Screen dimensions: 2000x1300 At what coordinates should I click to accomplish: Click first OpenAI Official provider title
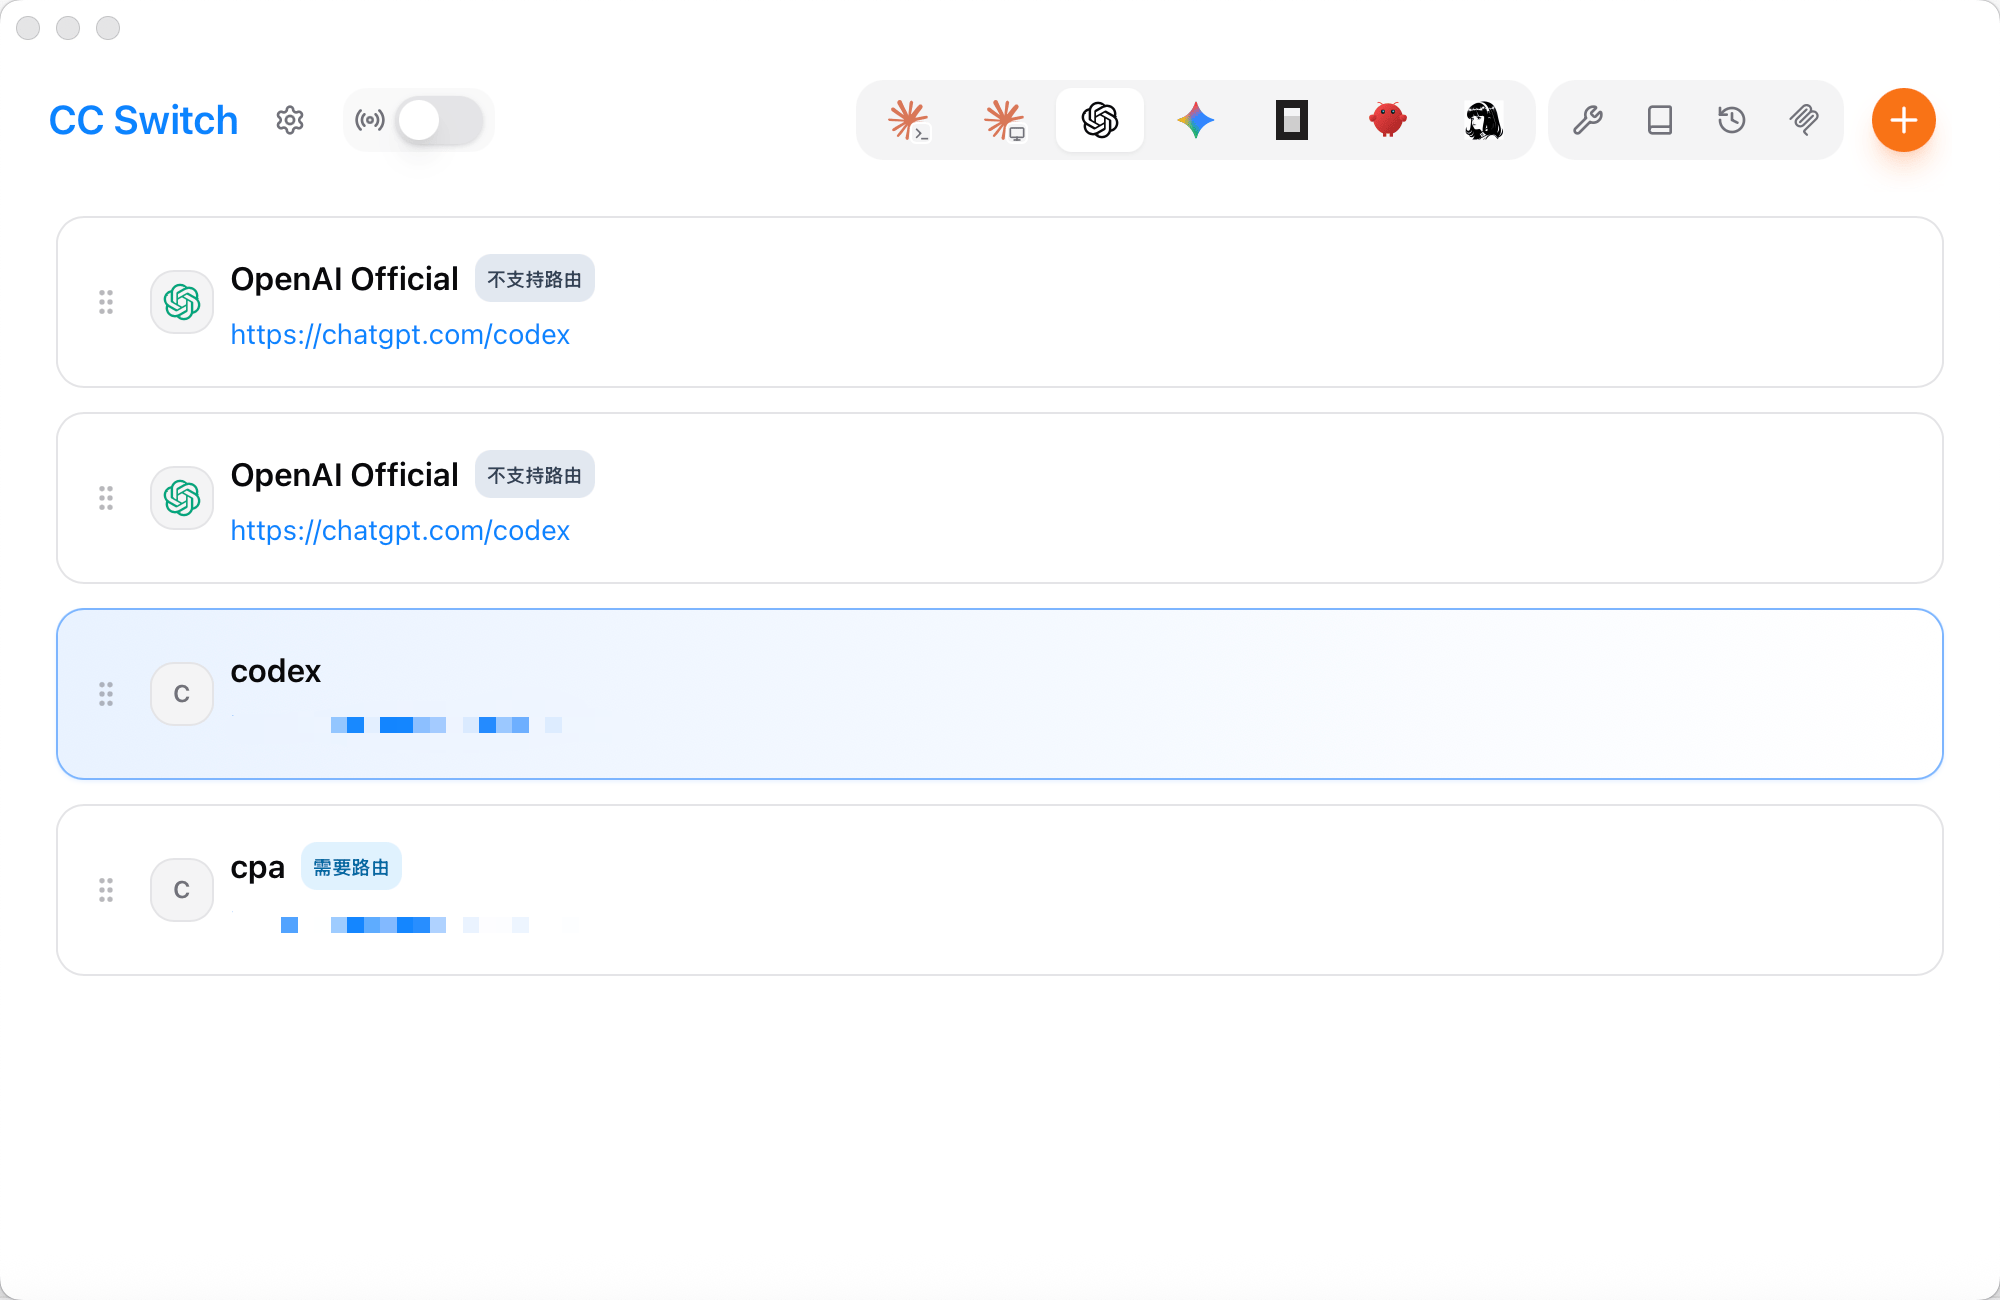click(x=345, y=279)
